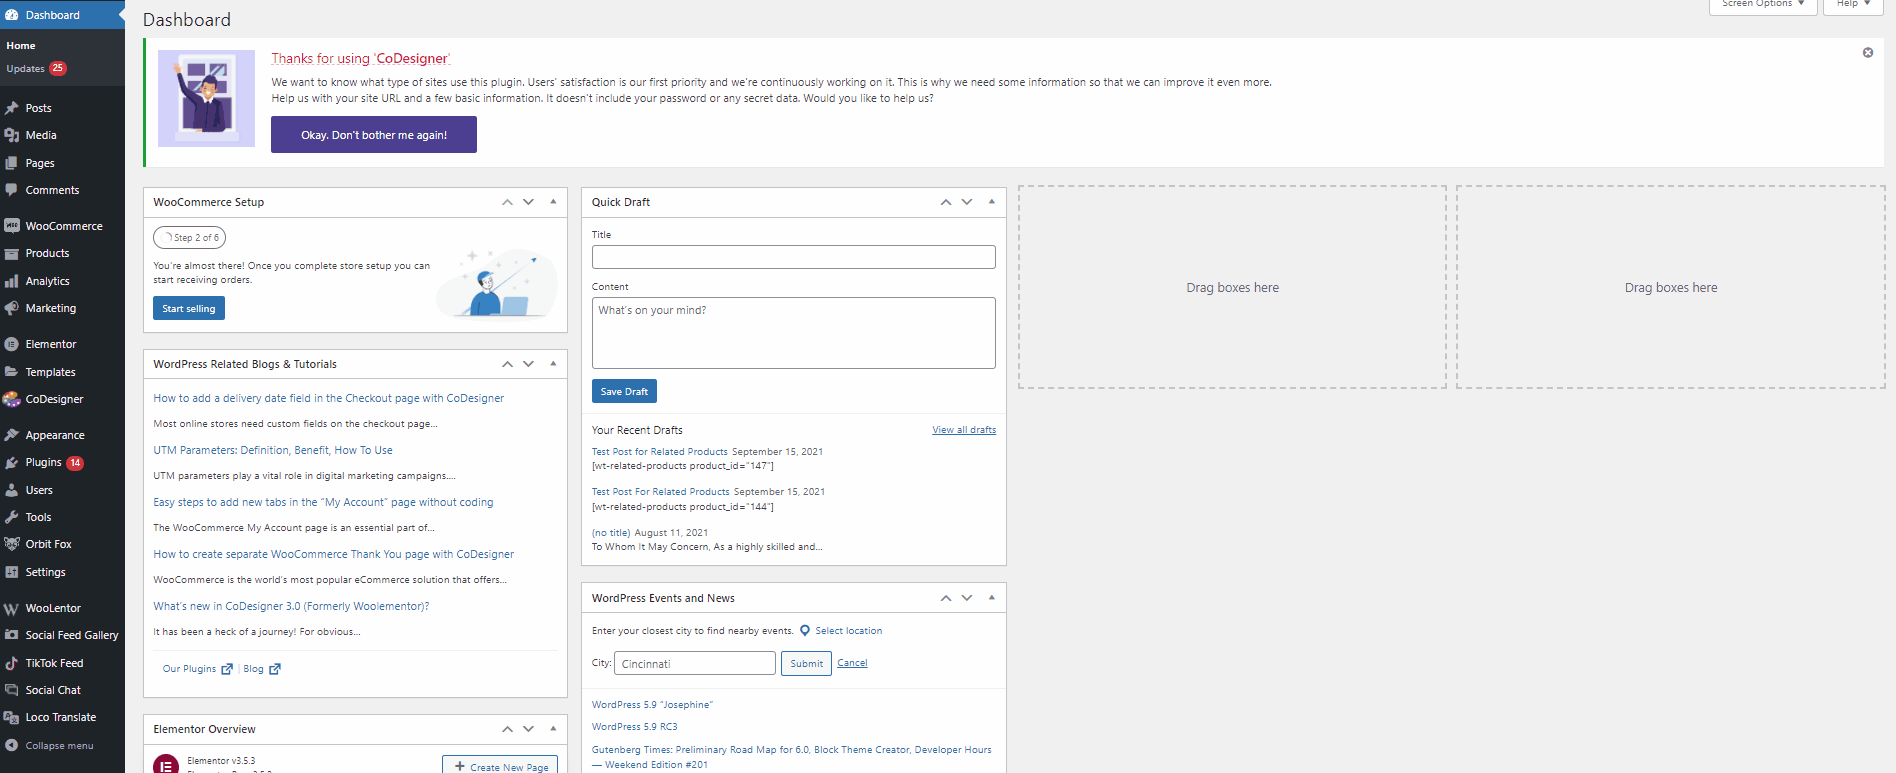Click the external link icon beside Our Plugins
This screenshot has height=773, width=1896.
[227, 669]
